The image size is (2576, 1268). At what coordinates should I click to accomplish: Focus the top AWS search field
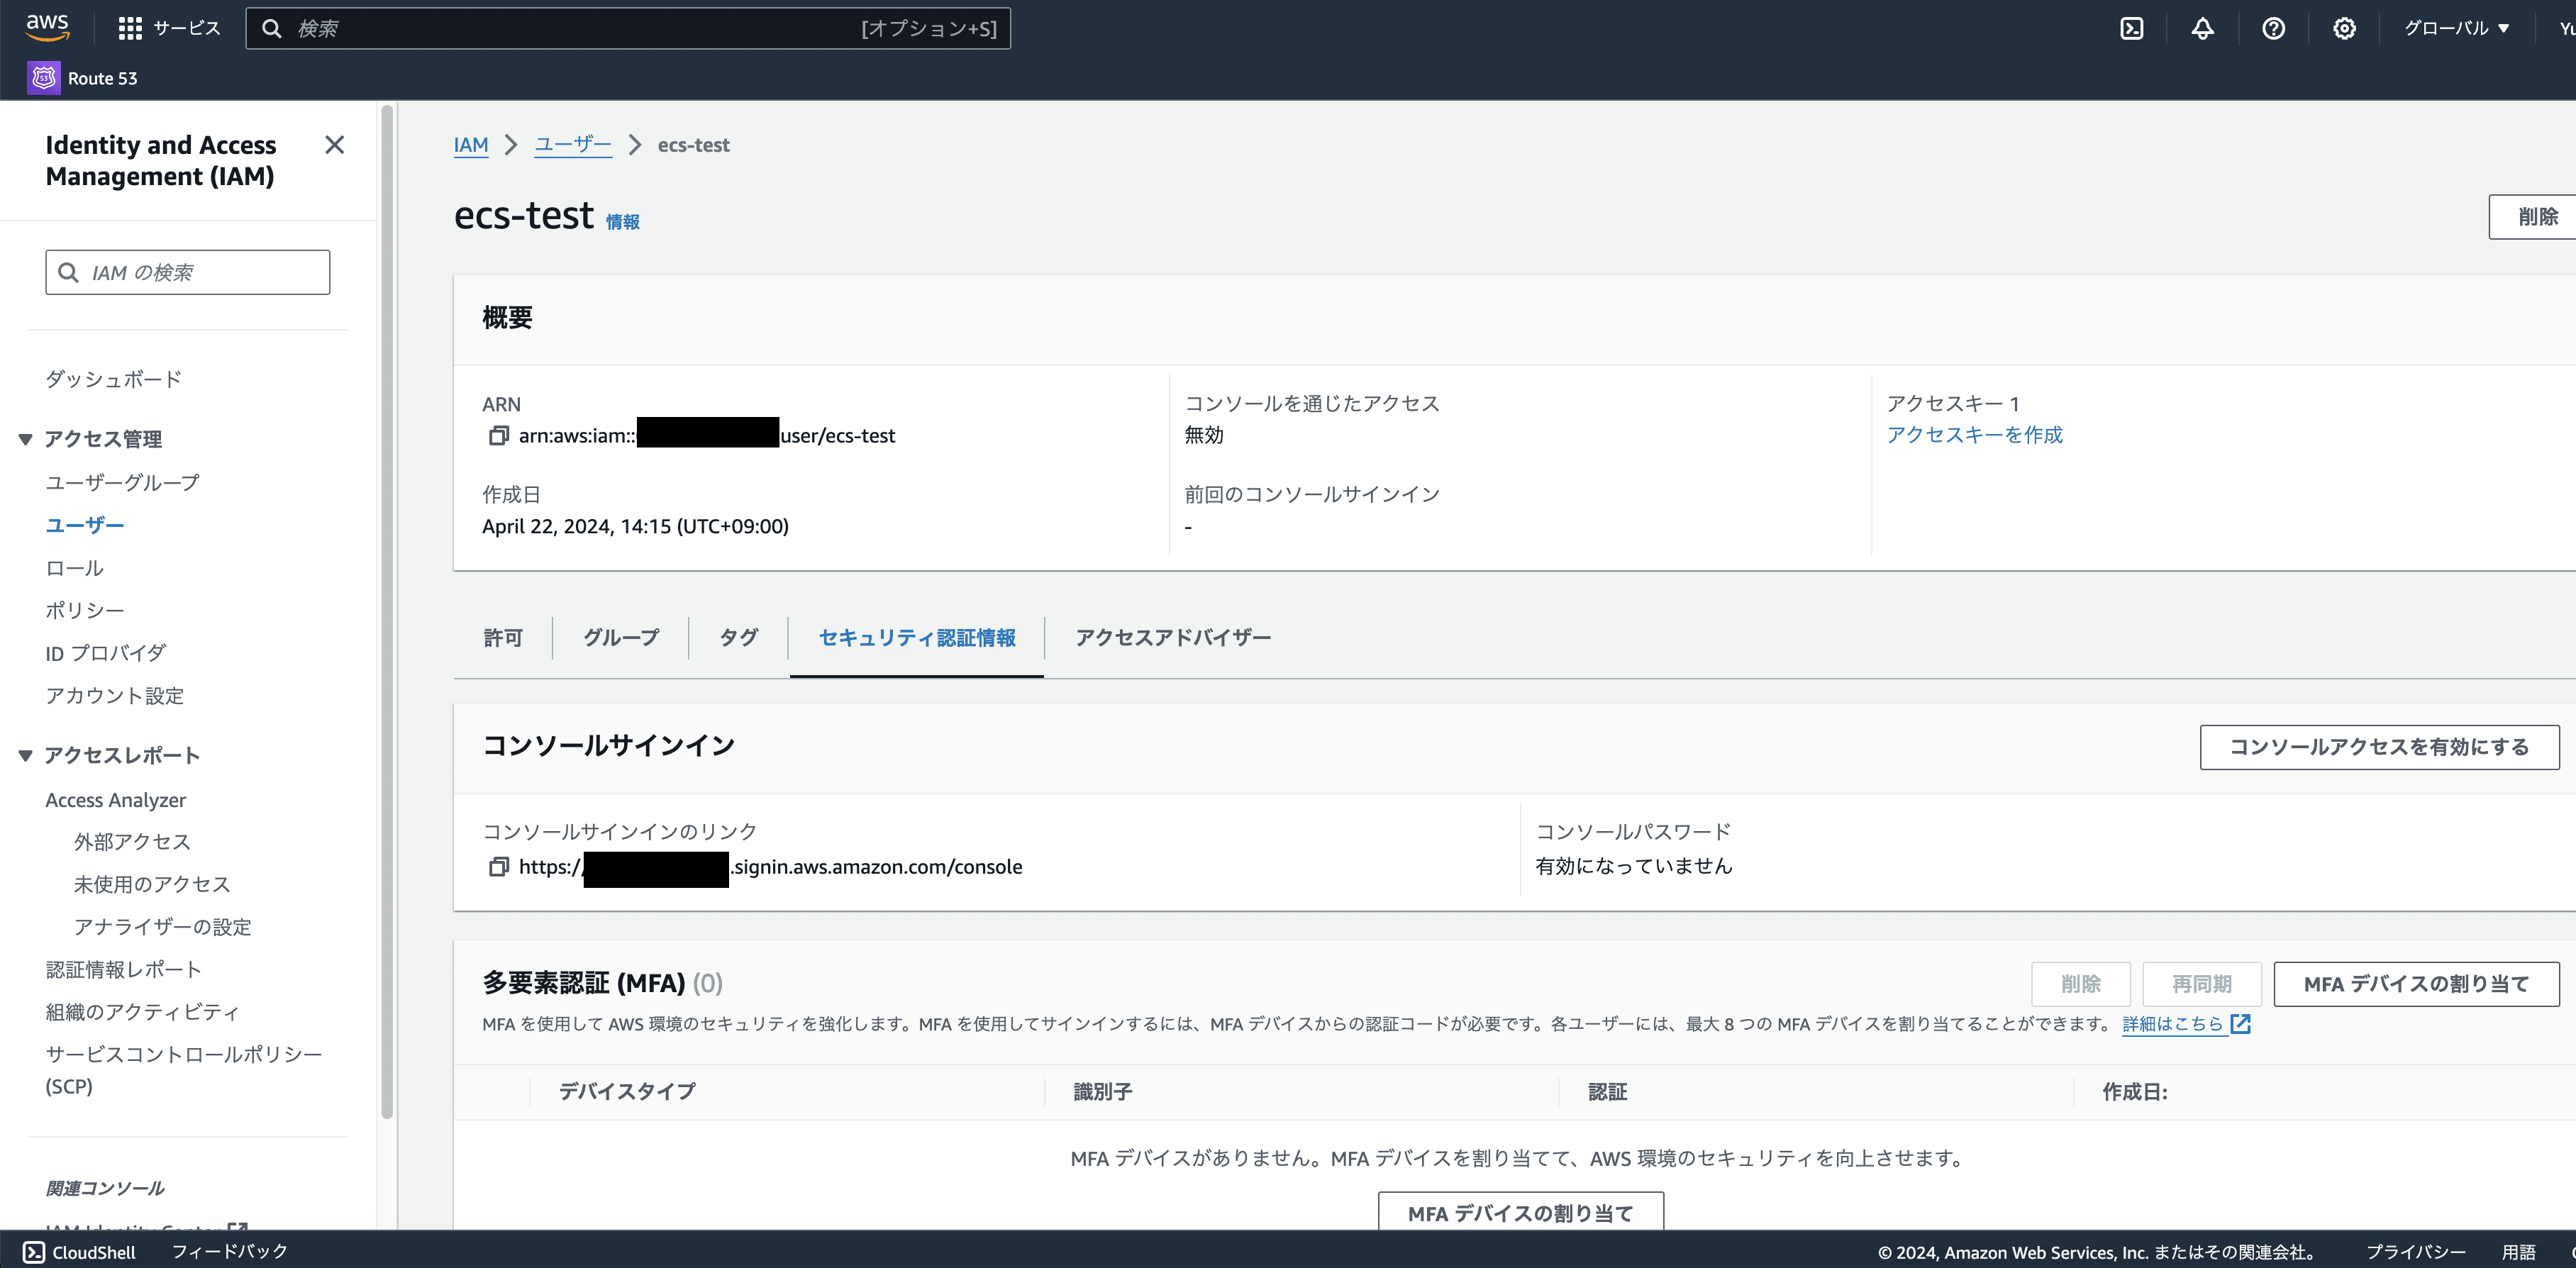[x=628, y=28]
